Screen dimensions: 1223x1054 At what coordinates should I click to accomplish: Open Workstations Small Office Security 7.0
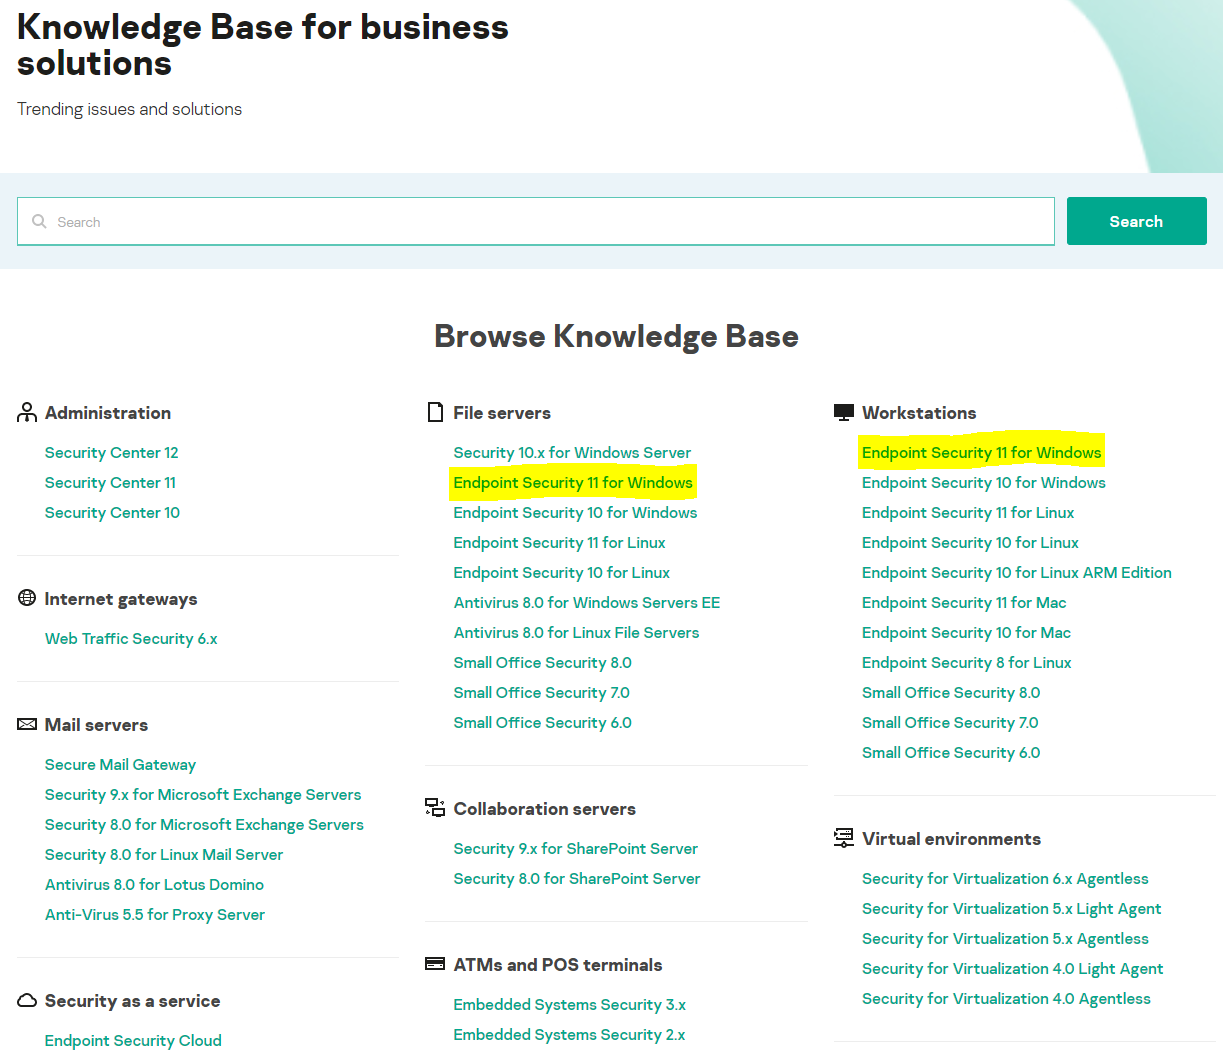pos(950,723)
